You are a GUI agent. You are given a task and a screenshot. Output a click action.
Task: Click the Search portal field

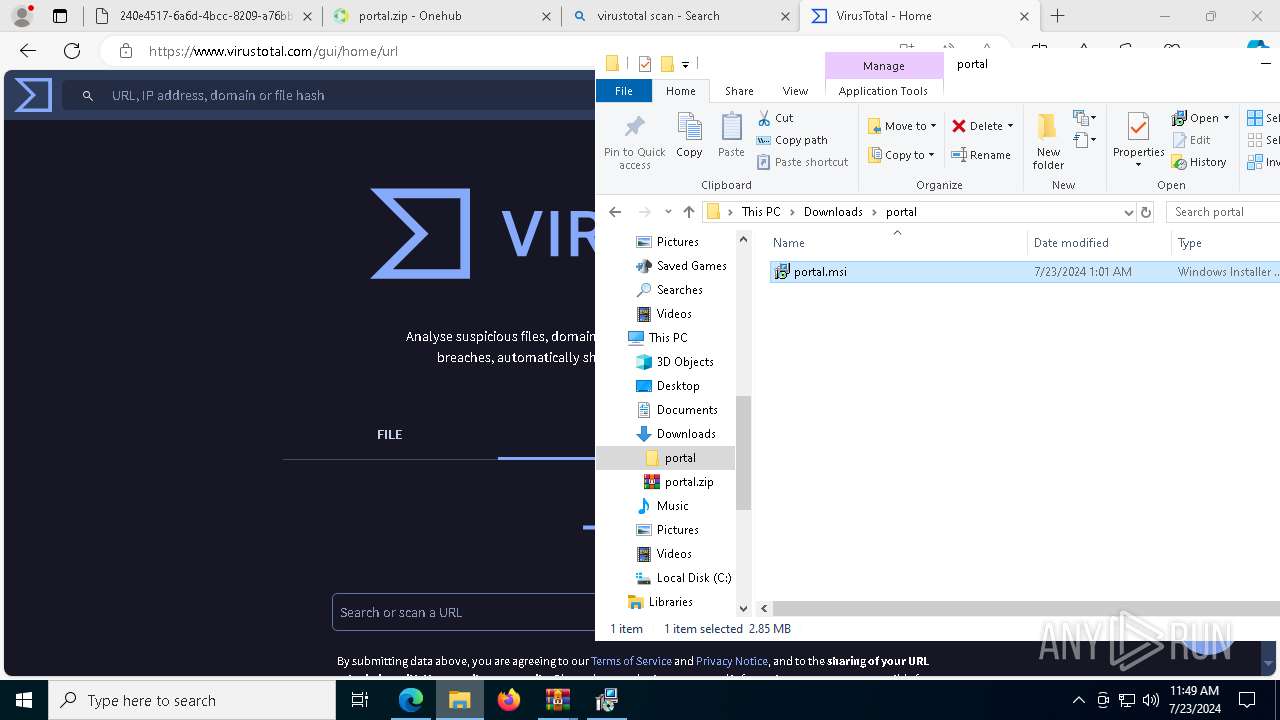[x=1224, y=212]
